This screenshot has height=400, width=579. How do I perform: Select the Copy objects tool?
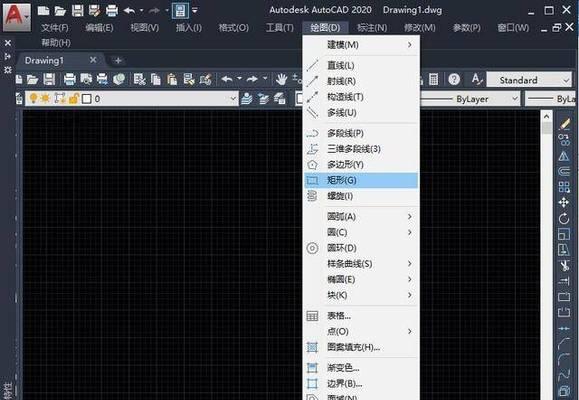[564, 140]
